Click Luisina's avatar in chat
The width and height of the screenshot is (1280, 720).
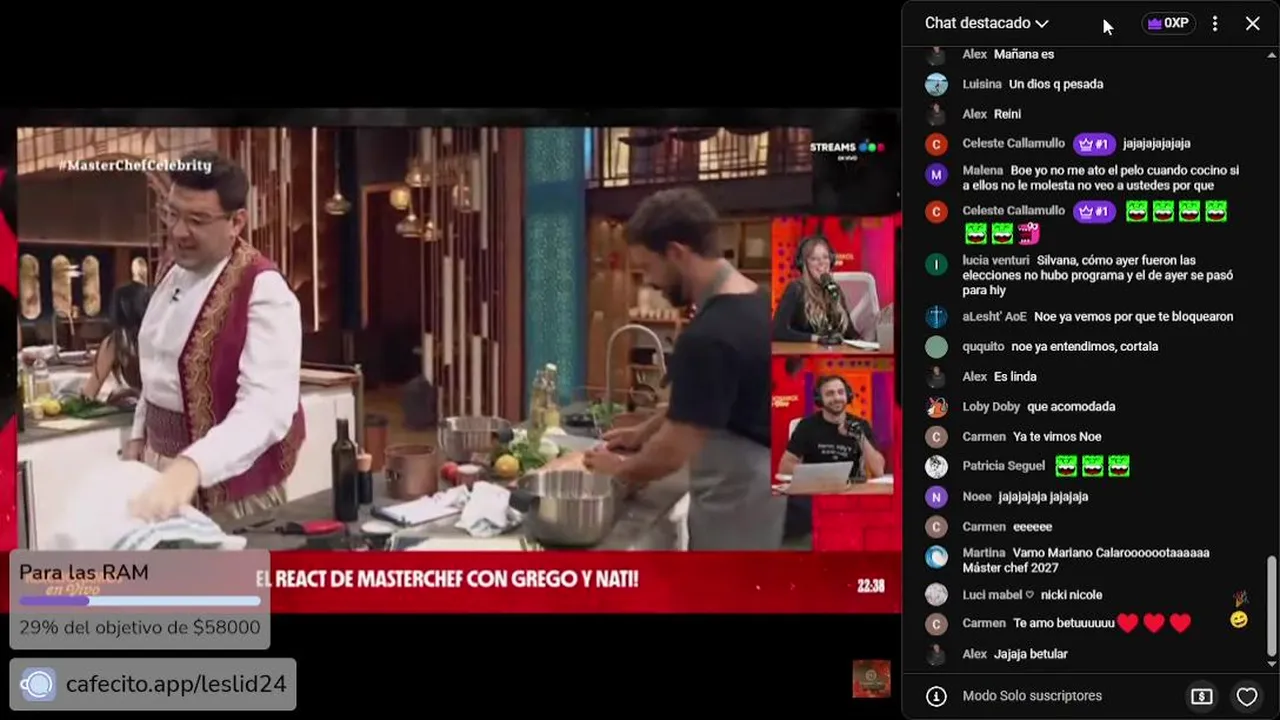click(936, 84)
